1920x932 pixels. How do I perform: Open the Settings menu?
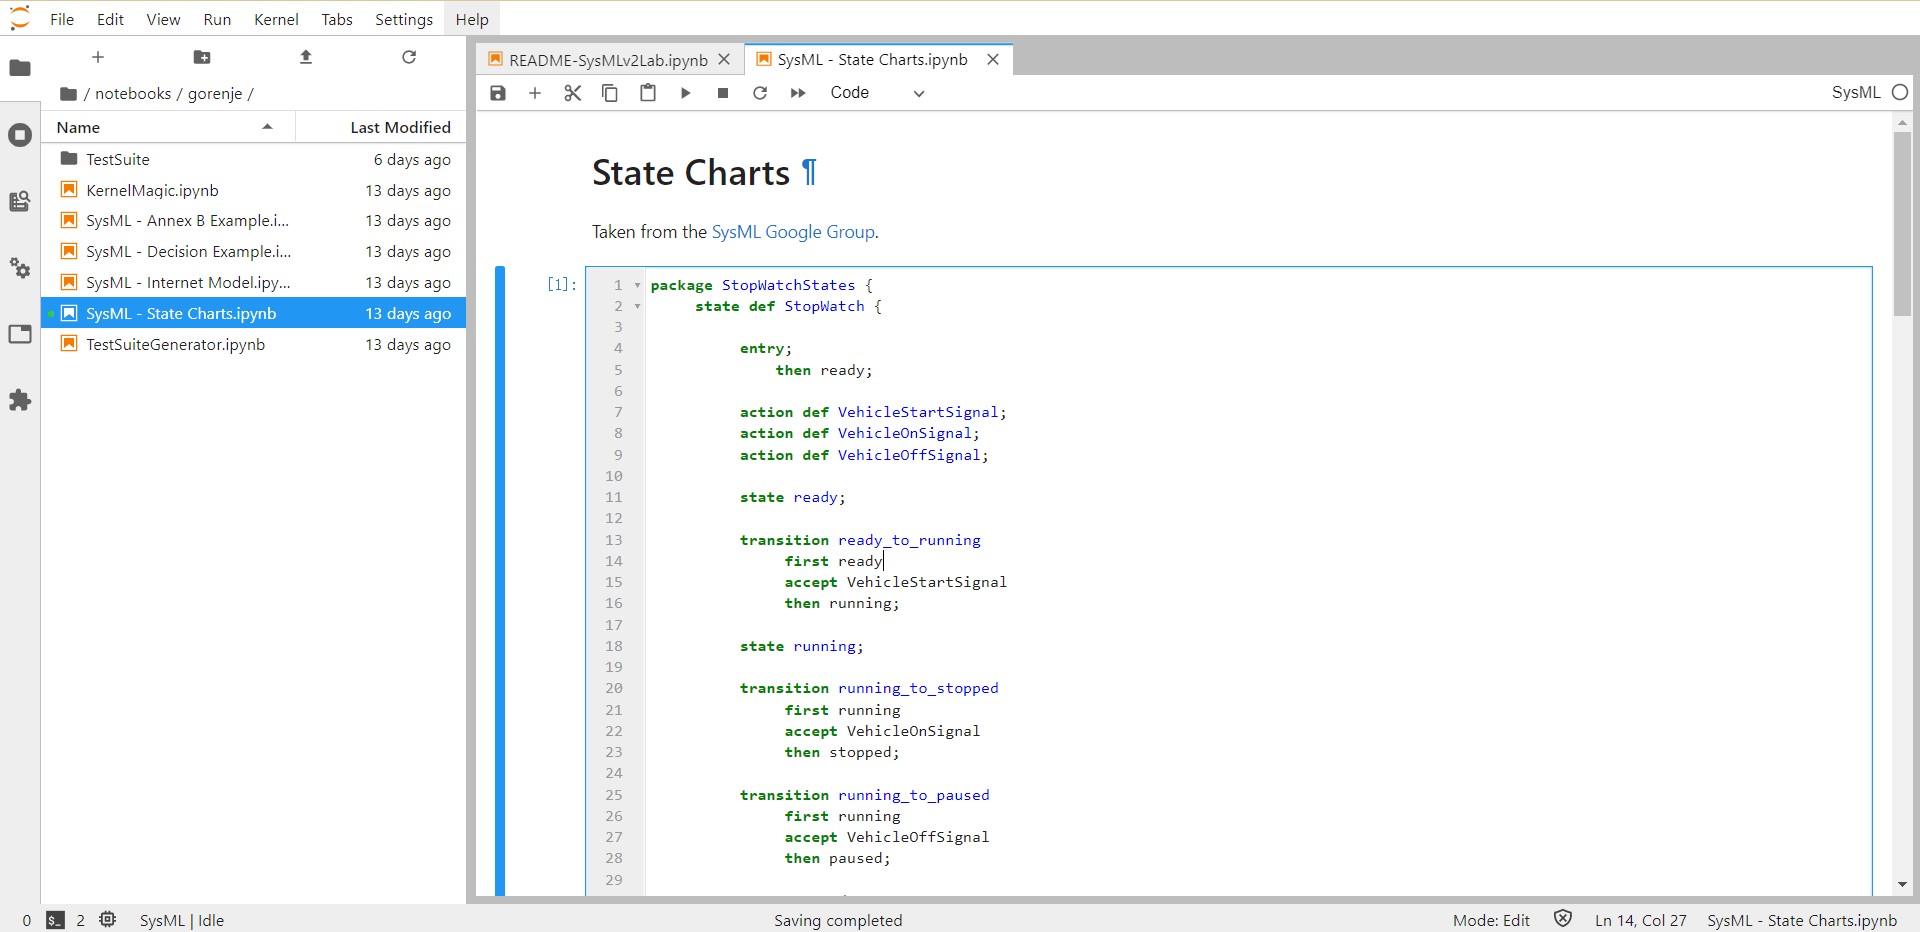(x=404, y=19)
